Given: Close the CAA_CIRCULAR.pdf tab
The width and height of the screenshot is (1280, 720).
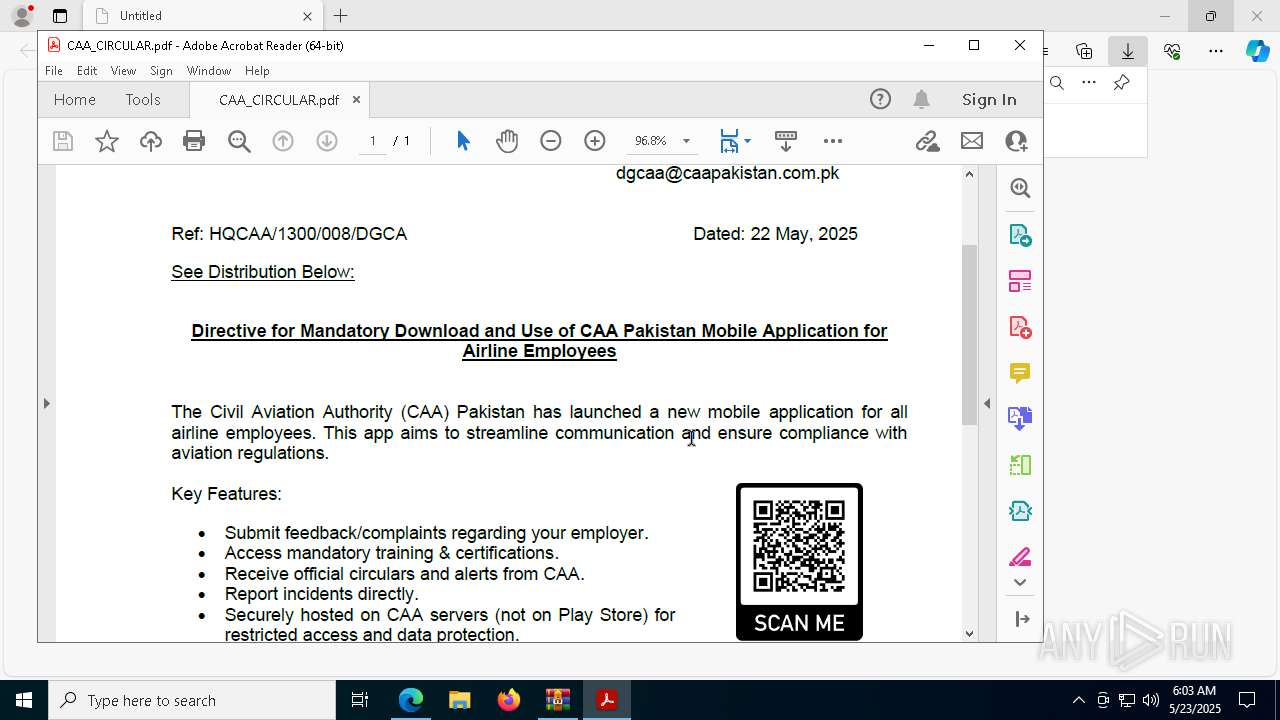Looking at the screenshot, I should pos(356,100).
